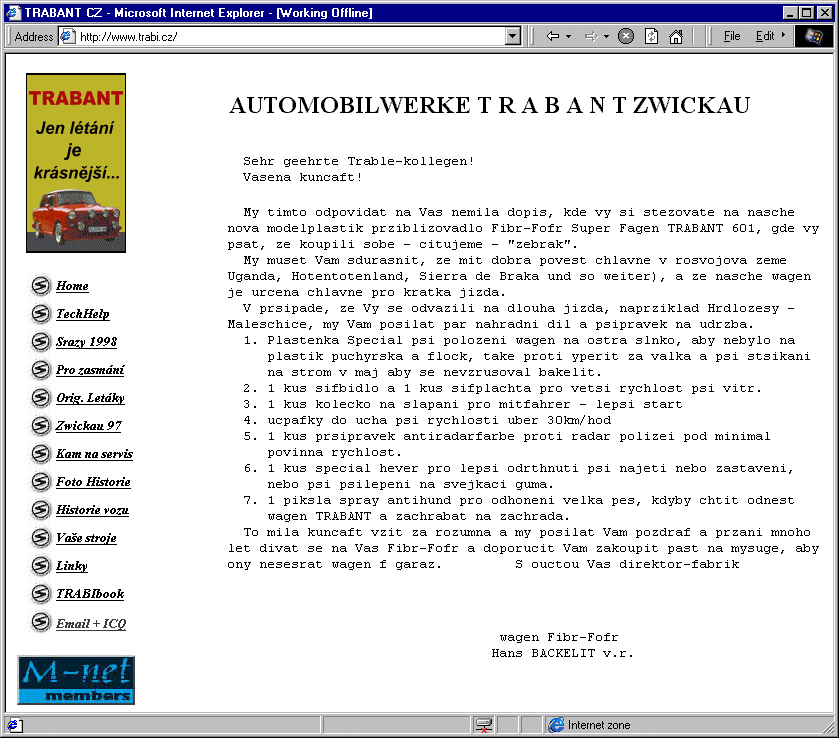839x738 pixels.
Task: Go to the TechHelp page link
Action: pyautogui.click(x=83, y=314)
